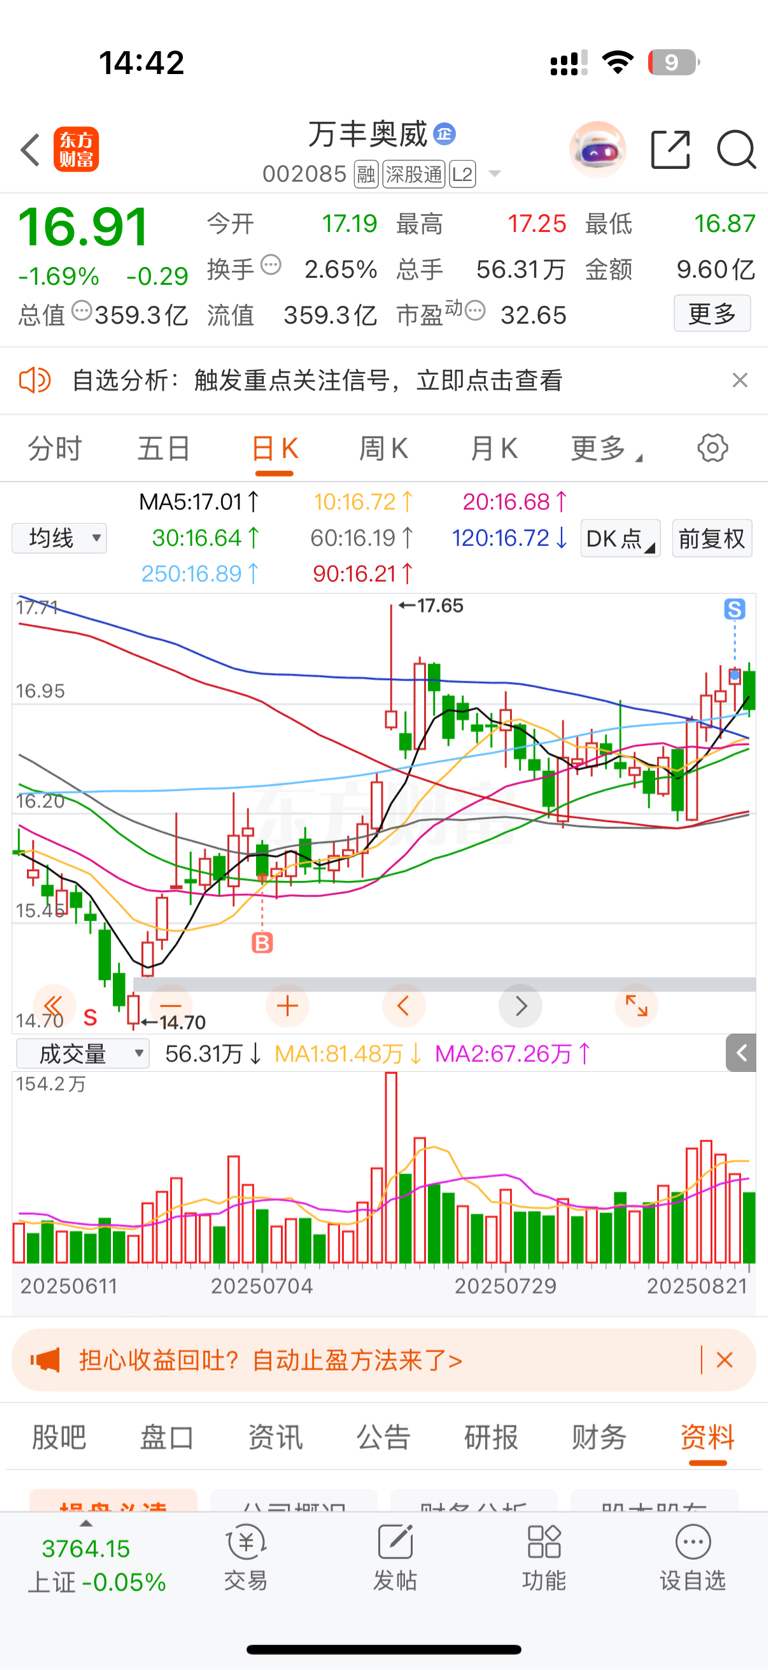Image resolution: width=768 pixels, height=1670 pixels.
Task: Open the 股吧 tab
Action: pyautogui.click(x=59, y=1437)
